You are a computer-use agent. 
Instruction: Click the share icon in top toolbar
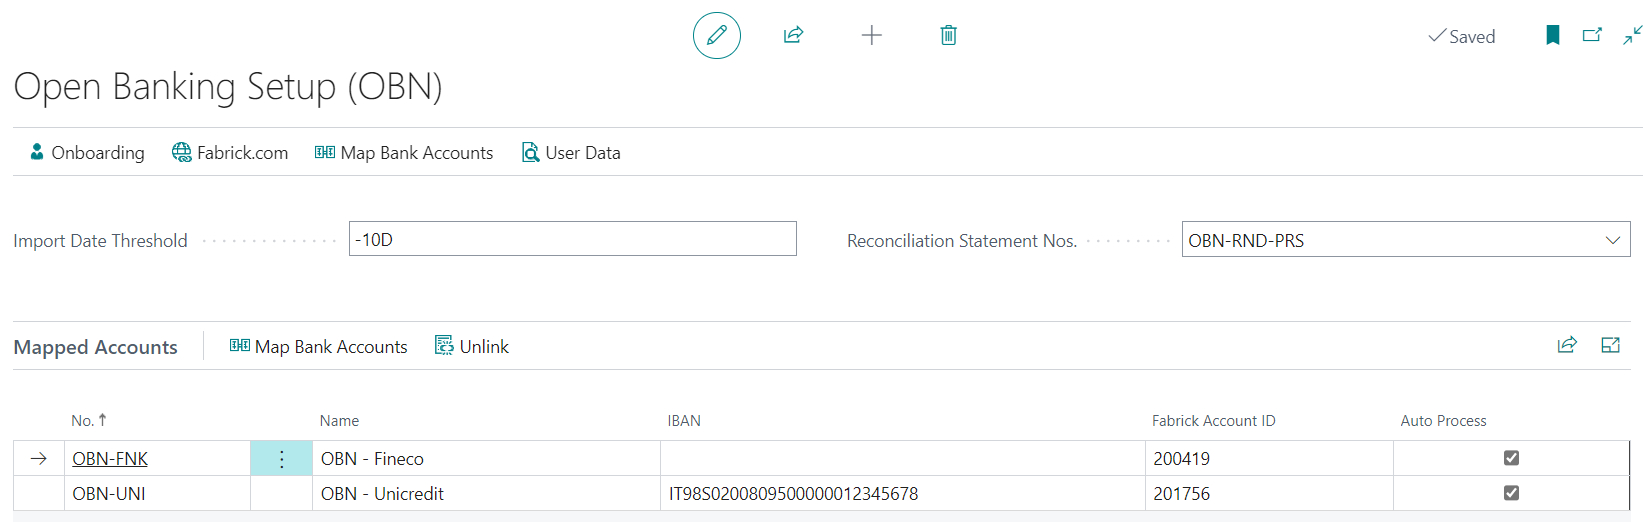pos(793,36)
